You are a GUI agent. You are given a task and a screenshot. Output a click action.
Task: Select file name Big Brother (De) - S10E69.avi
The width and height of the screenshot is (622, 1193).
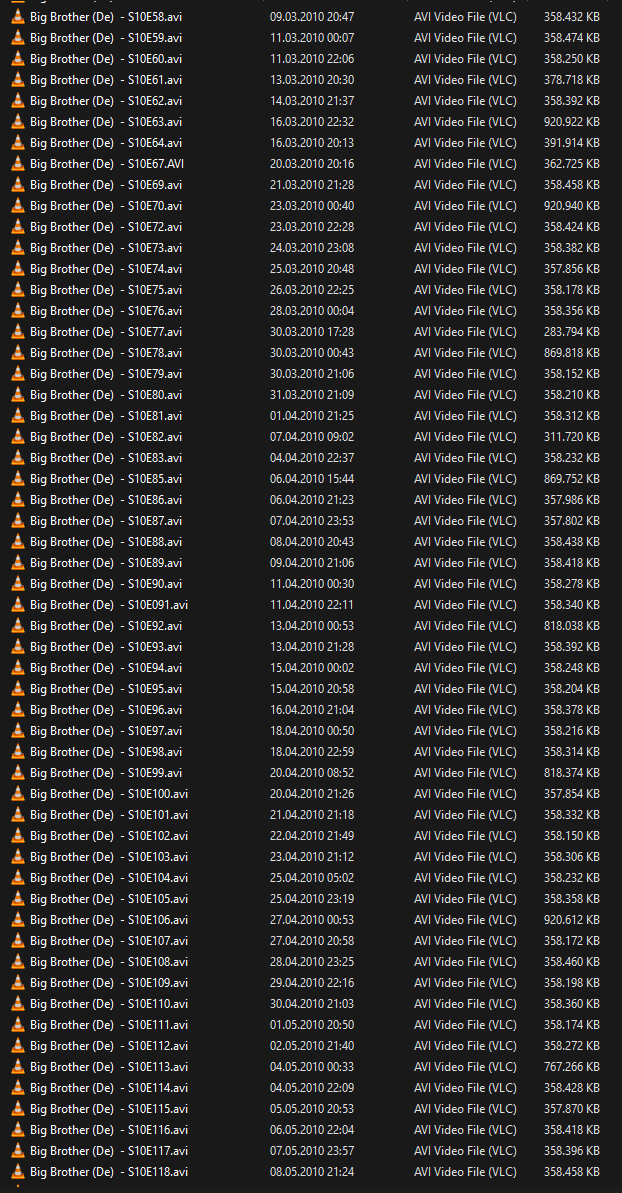(x=106, y=185)
